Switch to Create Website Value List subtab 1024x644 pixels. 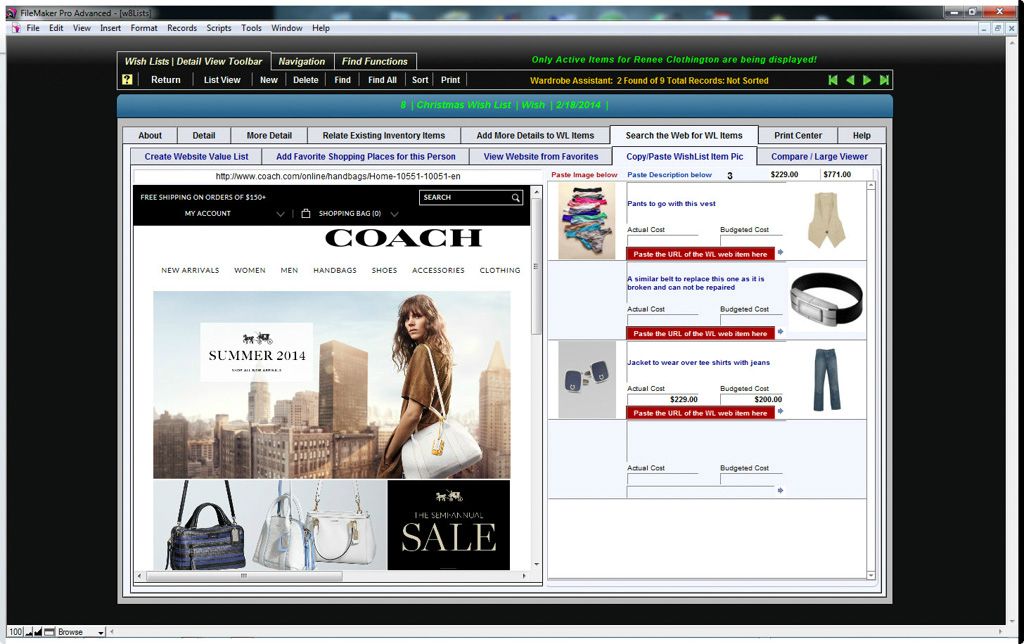pos(197,157)
